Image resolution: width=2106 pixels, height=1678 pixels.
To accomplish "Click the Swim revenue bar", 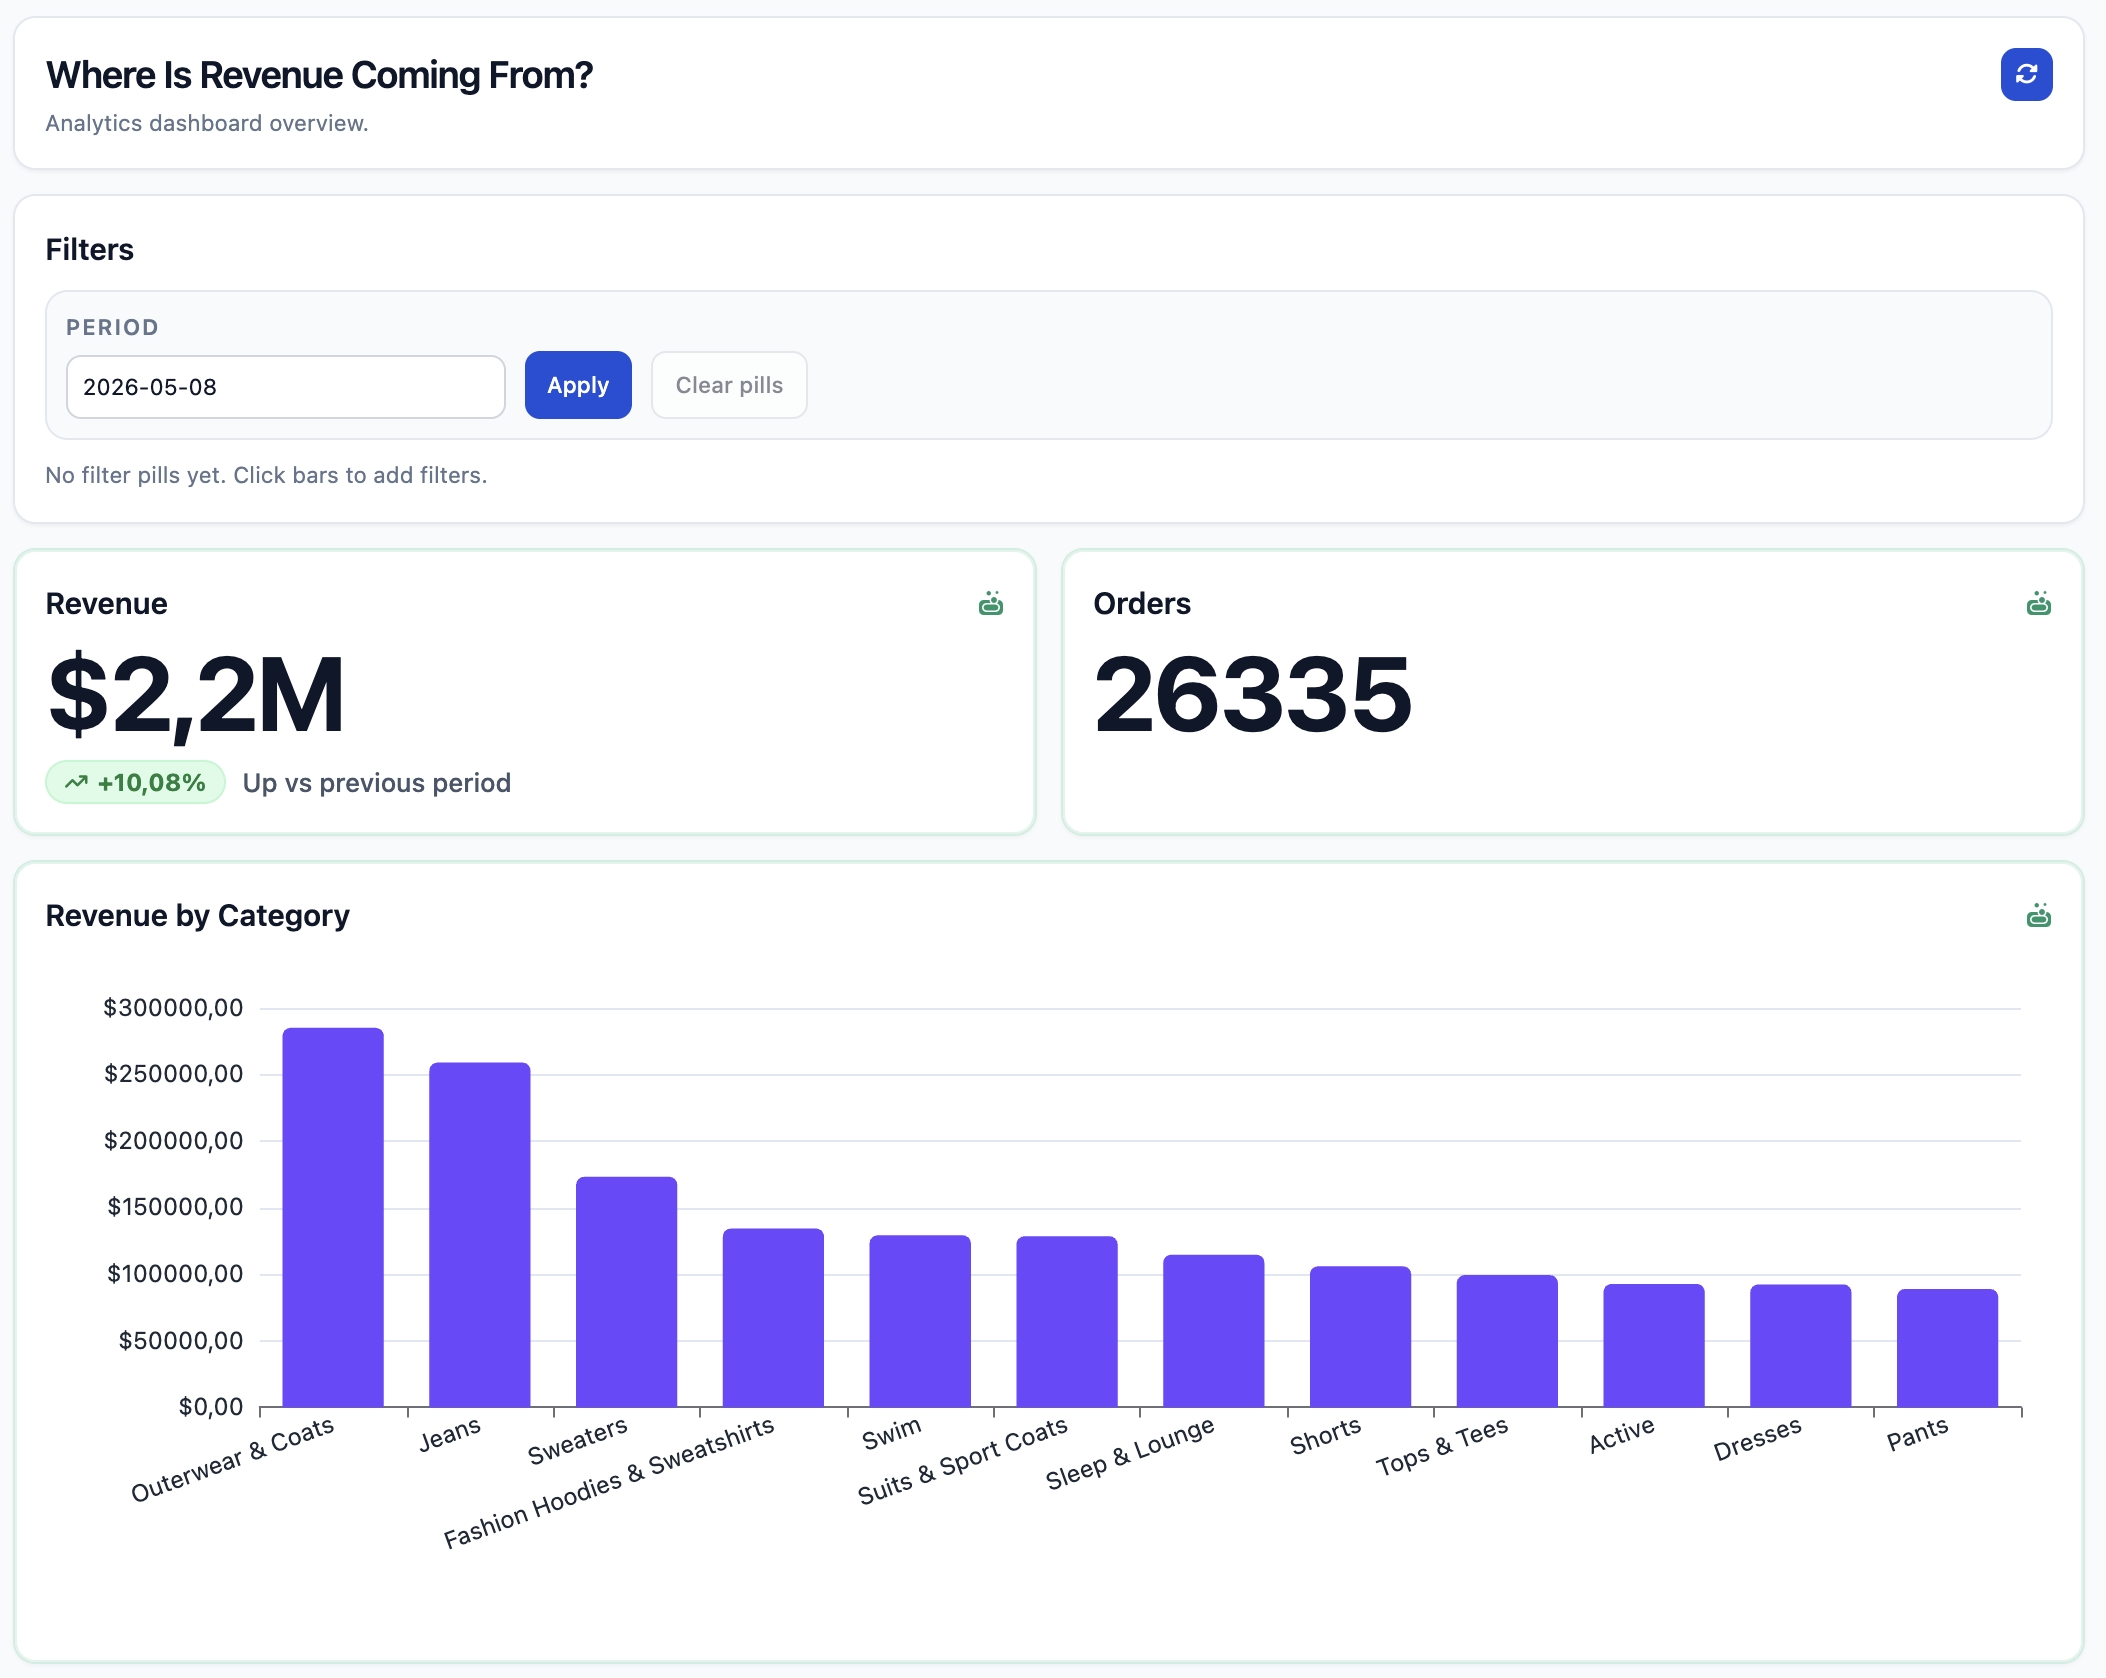I will 920,1321.
